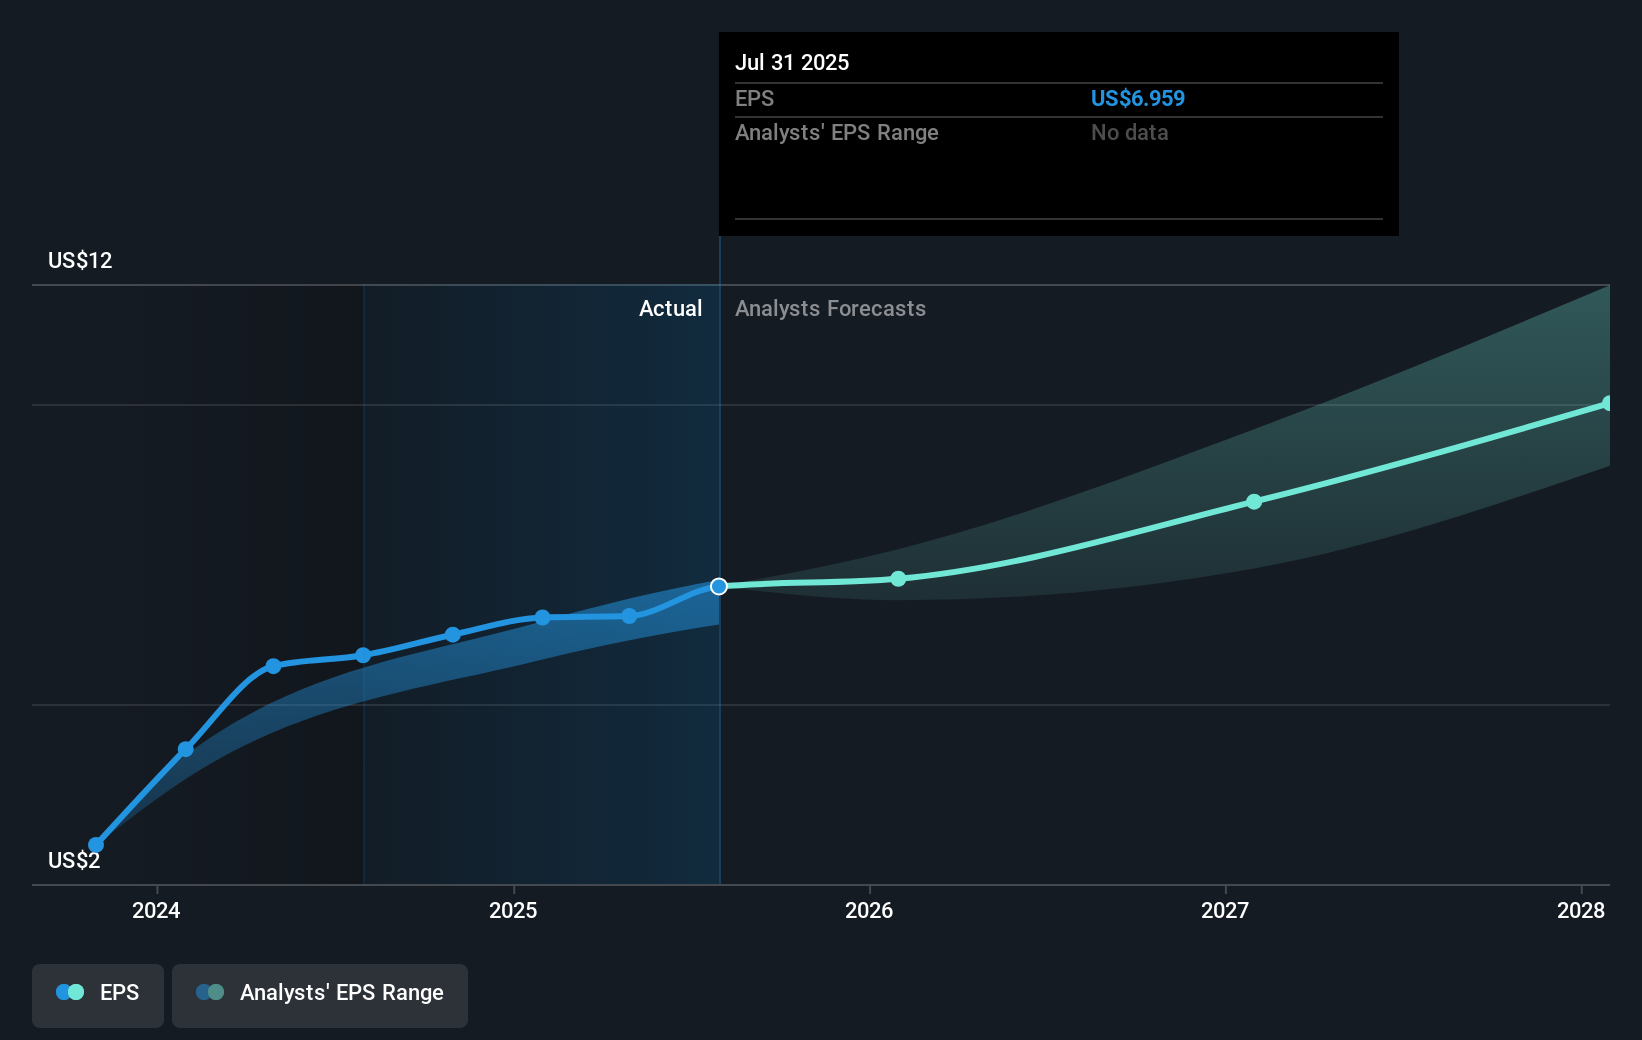Click the US$12 y-axis label

click(80, 261)
